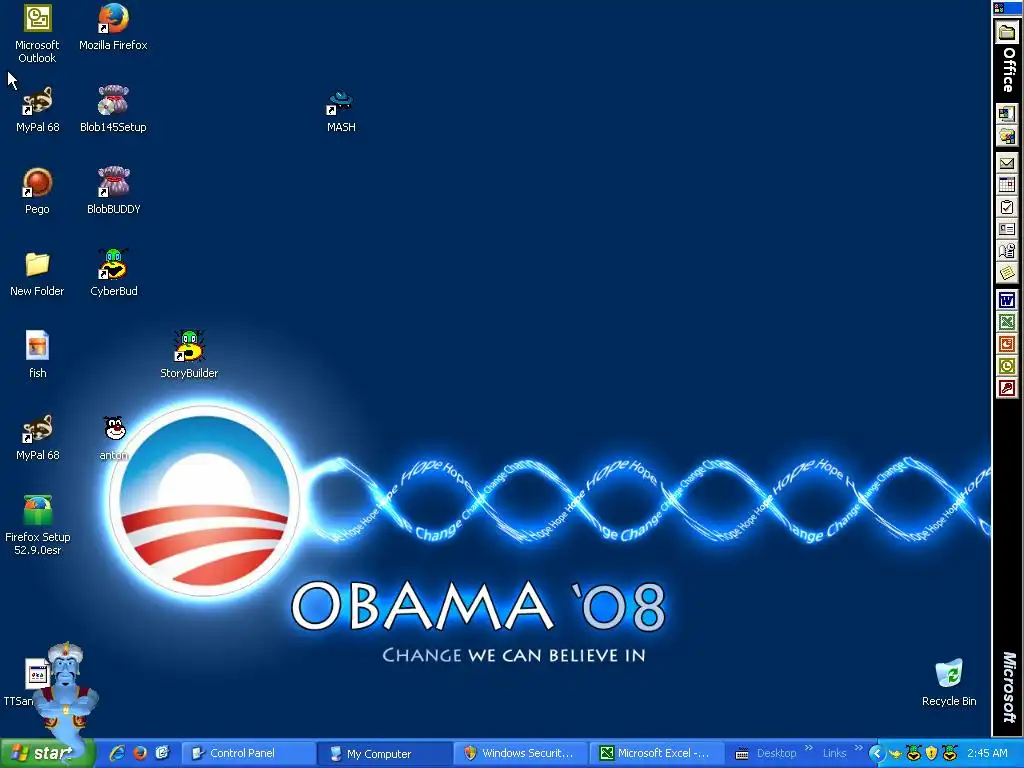This screenshot has height=768, width=1024.
Task: Click New Note sticky icon in Office bar
Action: [1006, 273]
